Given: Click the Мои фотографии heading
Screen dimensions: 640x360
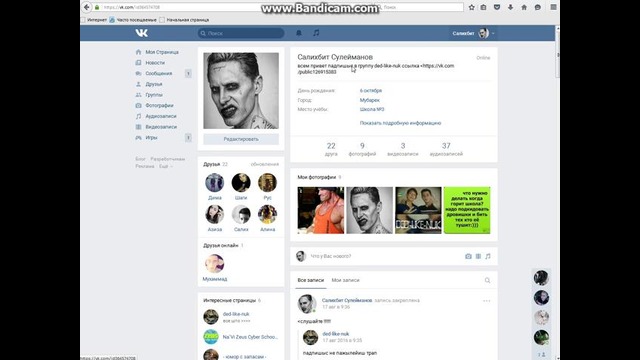Looking at the screenshot, I should 317,177.
